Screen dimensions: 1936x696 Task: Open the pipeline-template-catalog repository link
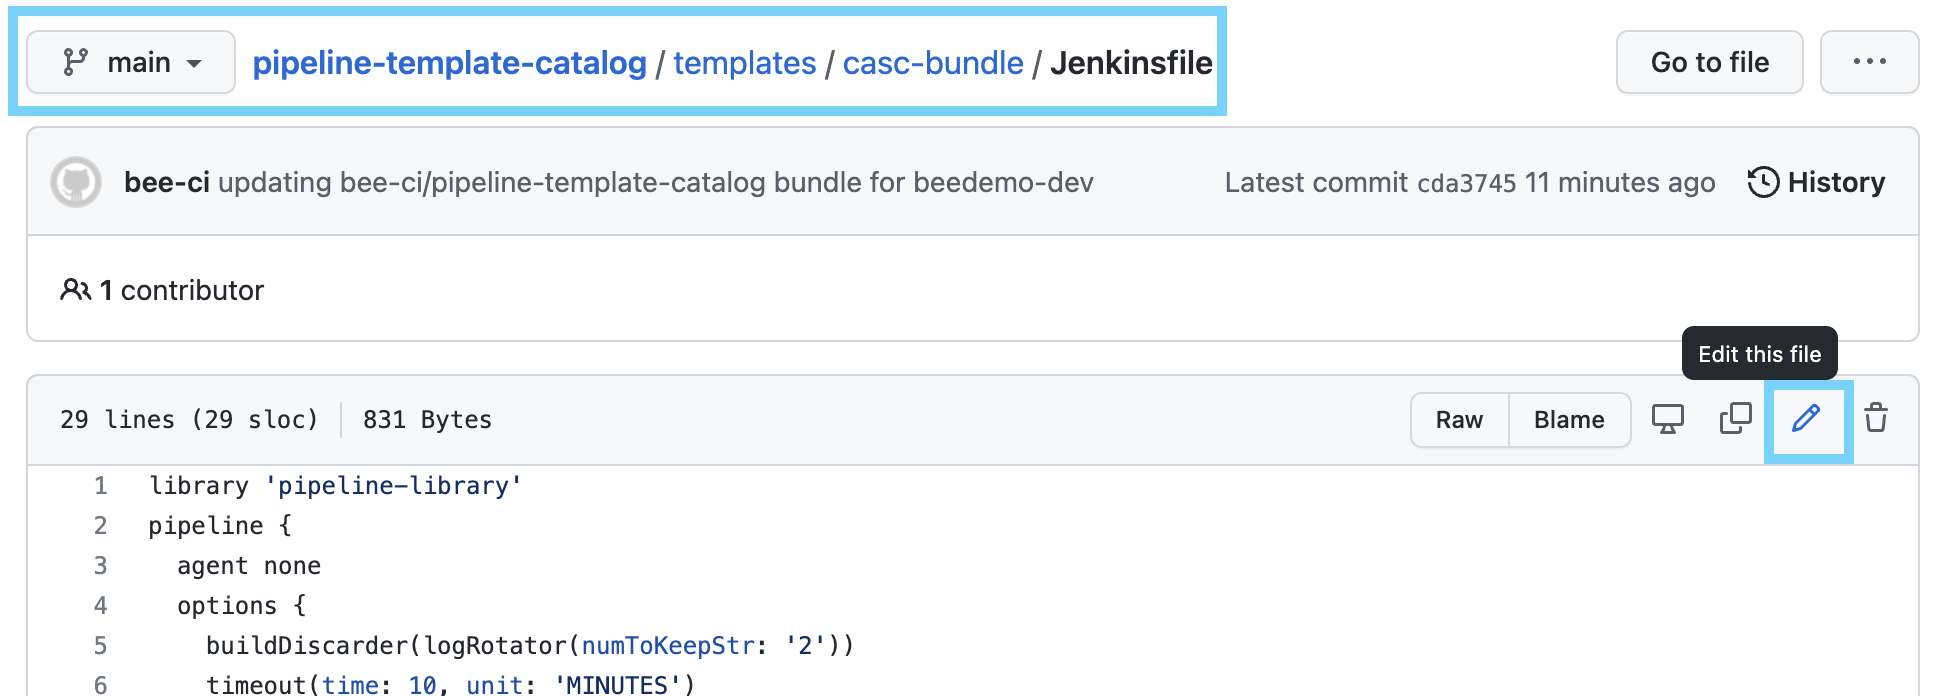click(x=449, y=62)
